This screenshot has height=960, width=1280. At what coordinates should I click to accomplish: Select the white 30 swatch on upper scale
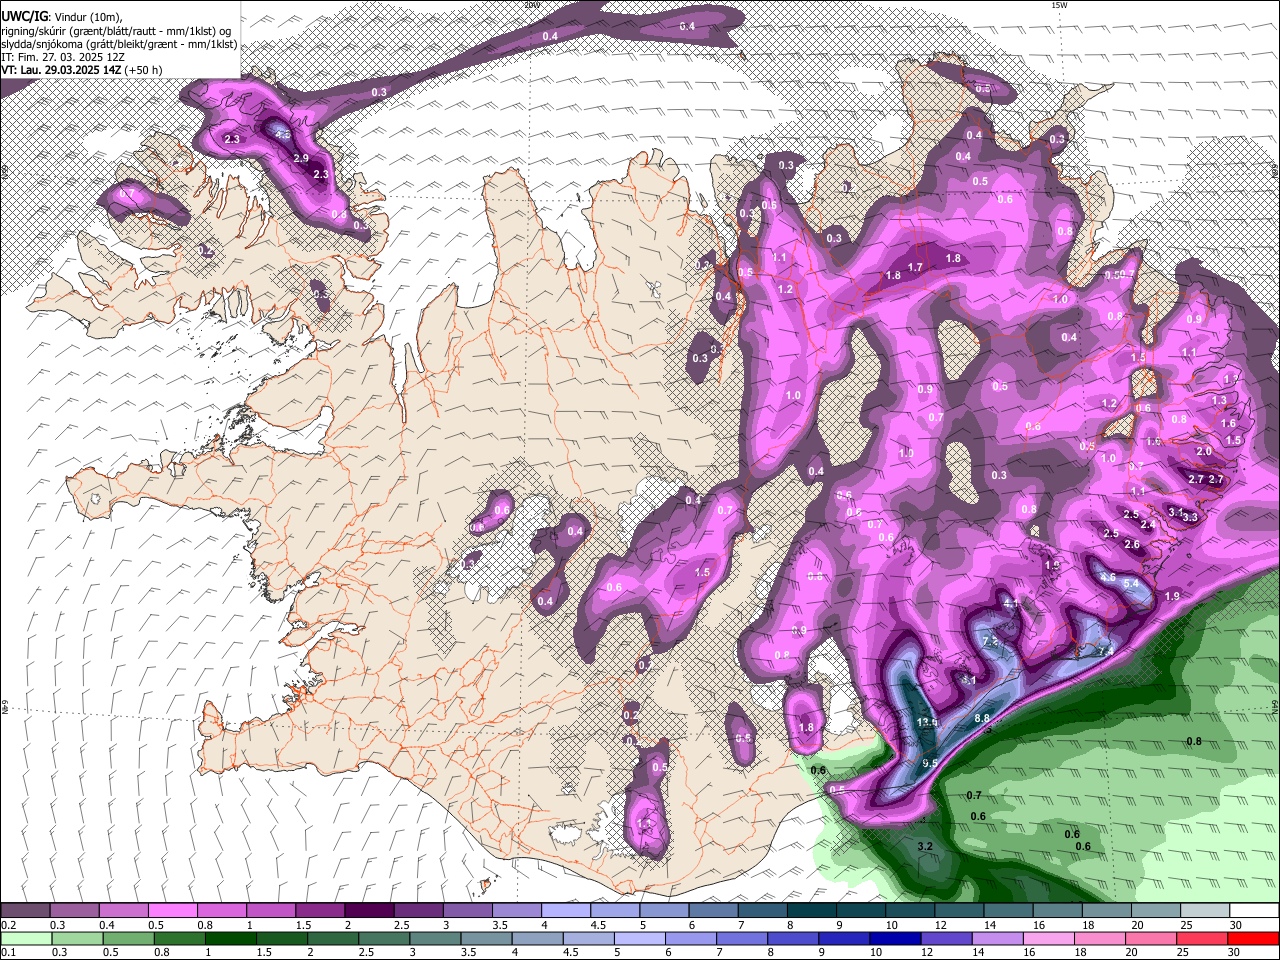[x=1255, y=911]
